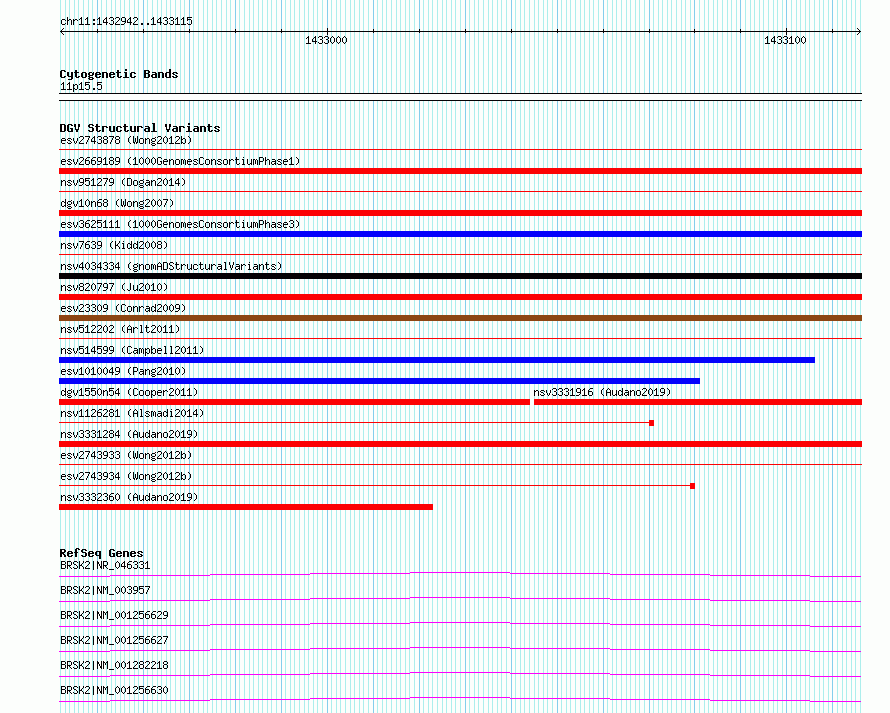Click the 1433000 ruler position label

coord(326,40)
